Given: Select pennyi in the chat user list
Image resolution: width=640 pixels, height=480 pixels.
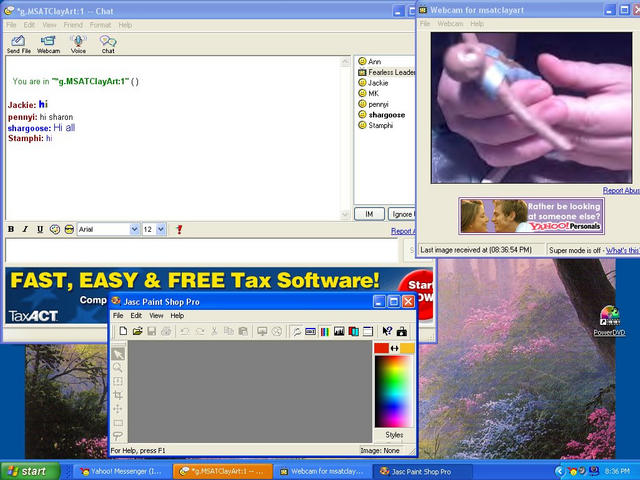Looking at the screenshot, I should point(373,104).
